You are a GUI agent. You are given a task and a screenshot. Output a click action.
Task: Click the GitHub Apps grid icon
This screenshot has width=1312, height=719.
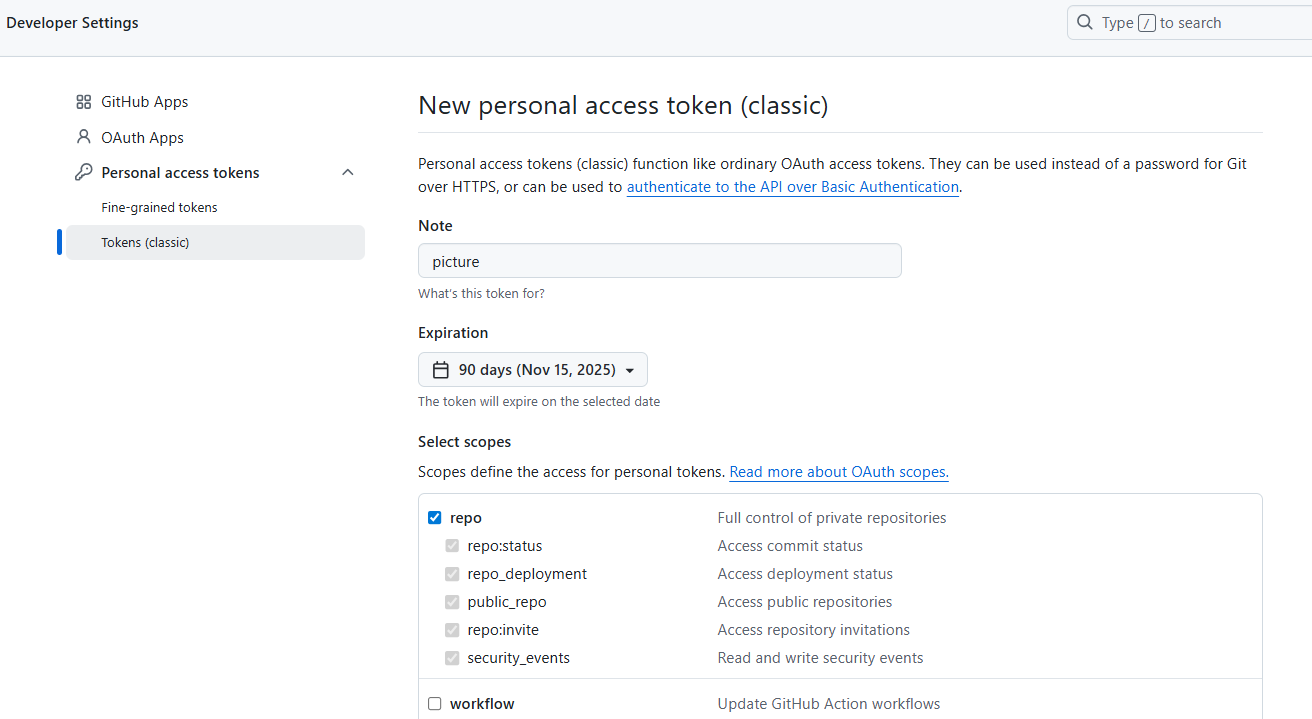tap(84, 102)
